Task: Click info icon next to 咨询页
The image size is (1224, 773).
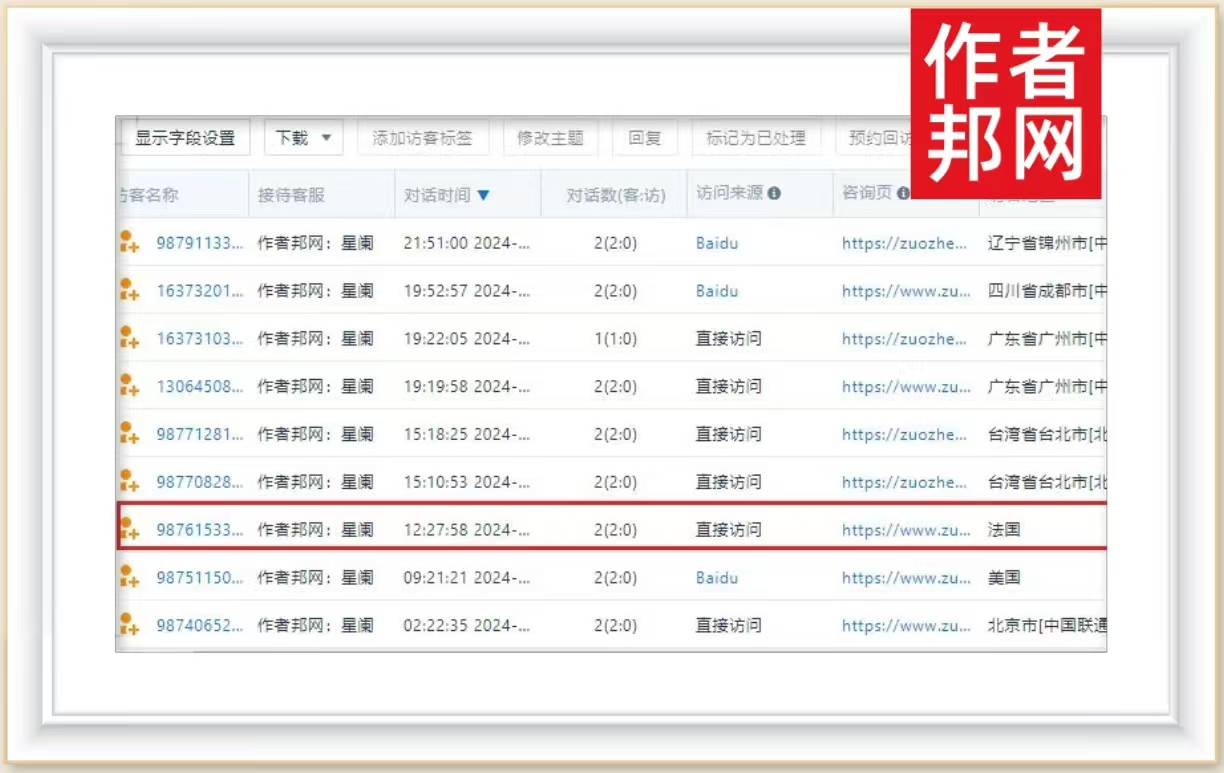Action: [x=903, y=194]
